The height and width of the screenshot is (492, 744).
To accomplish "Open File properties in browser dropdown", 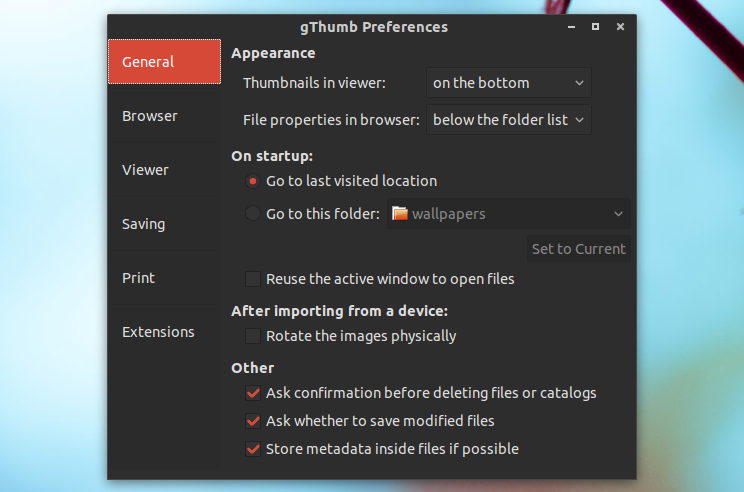I will click(508, 120).
